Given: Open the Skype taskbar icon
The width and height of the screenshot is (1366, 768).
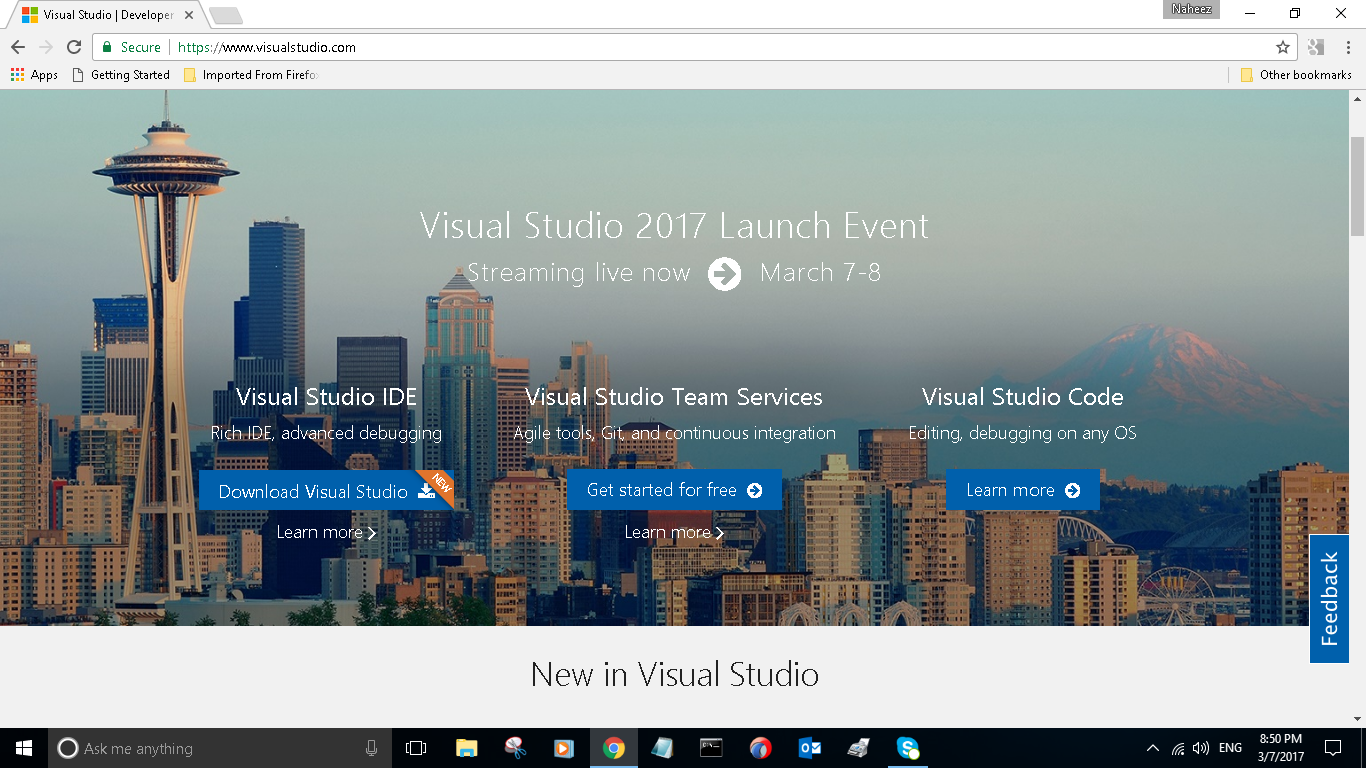Looking at the screenshot, I should point(908,748).
